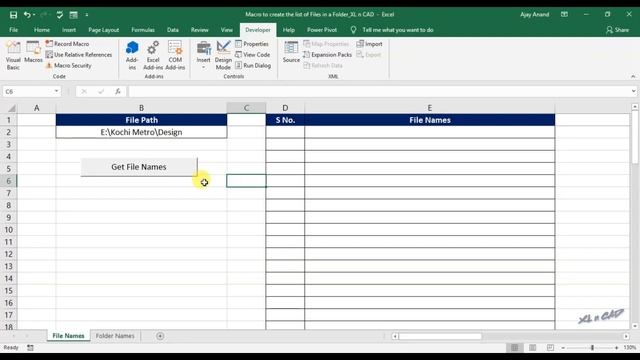Image resolution: width=640 pixels, height=360 pixels.
Task: Open the Help tab
Action: coord(289,30)
